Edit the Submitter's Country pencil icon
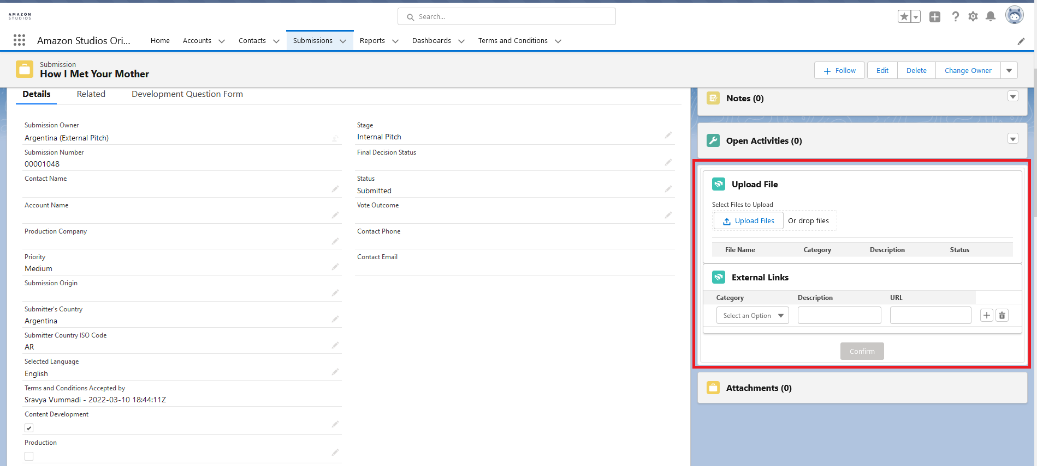 pos(335,319)
